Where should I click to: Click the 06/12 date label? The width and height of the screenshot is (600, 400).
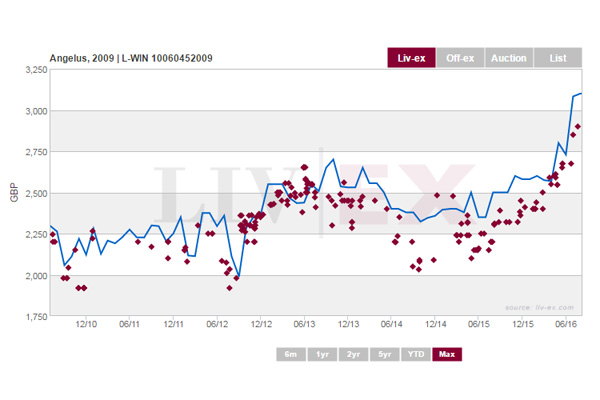point(217,324)
